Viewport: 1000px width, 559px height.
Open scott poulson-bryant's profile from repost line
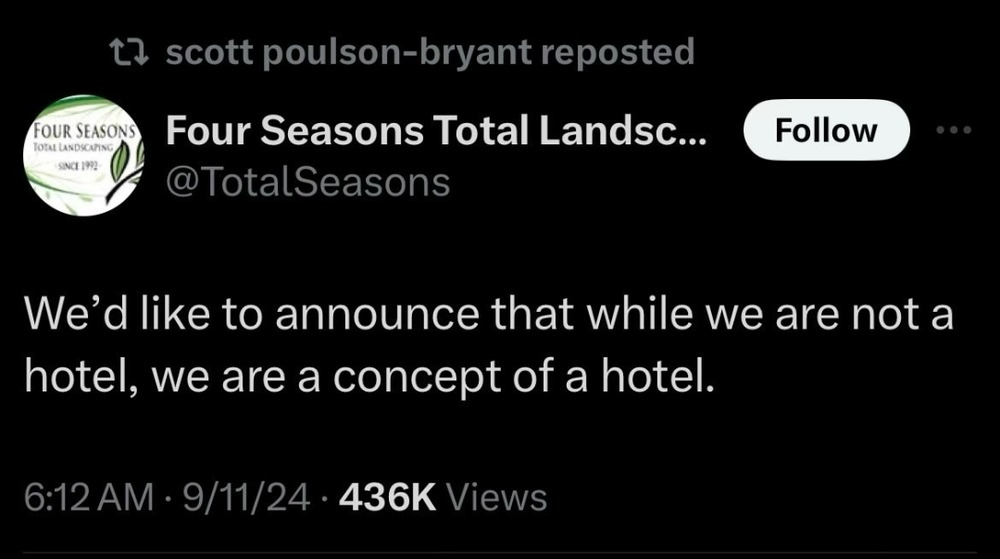(x=348, y=52)
